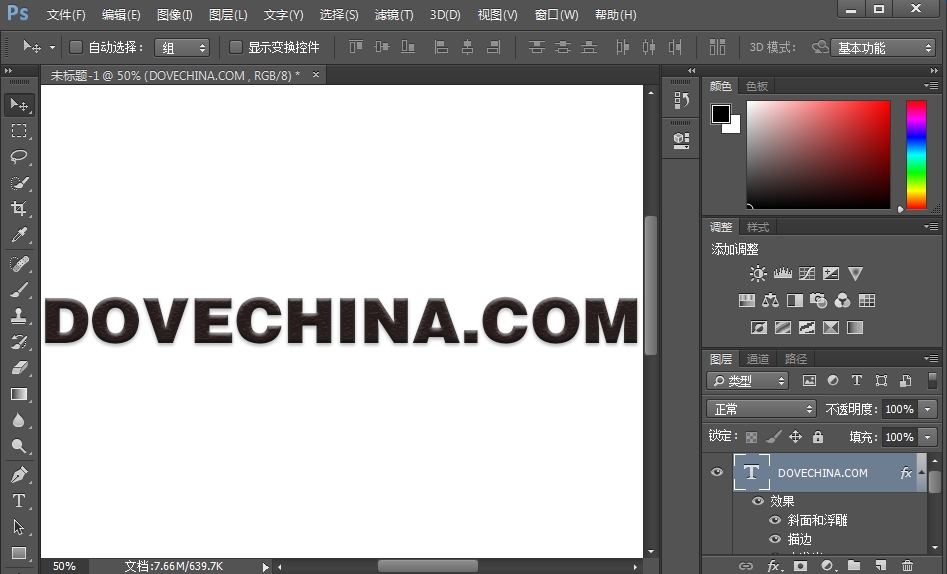Click the zoom percentage field showing 50%
This screenshot has height=574, width=947.
click(64, 566)
